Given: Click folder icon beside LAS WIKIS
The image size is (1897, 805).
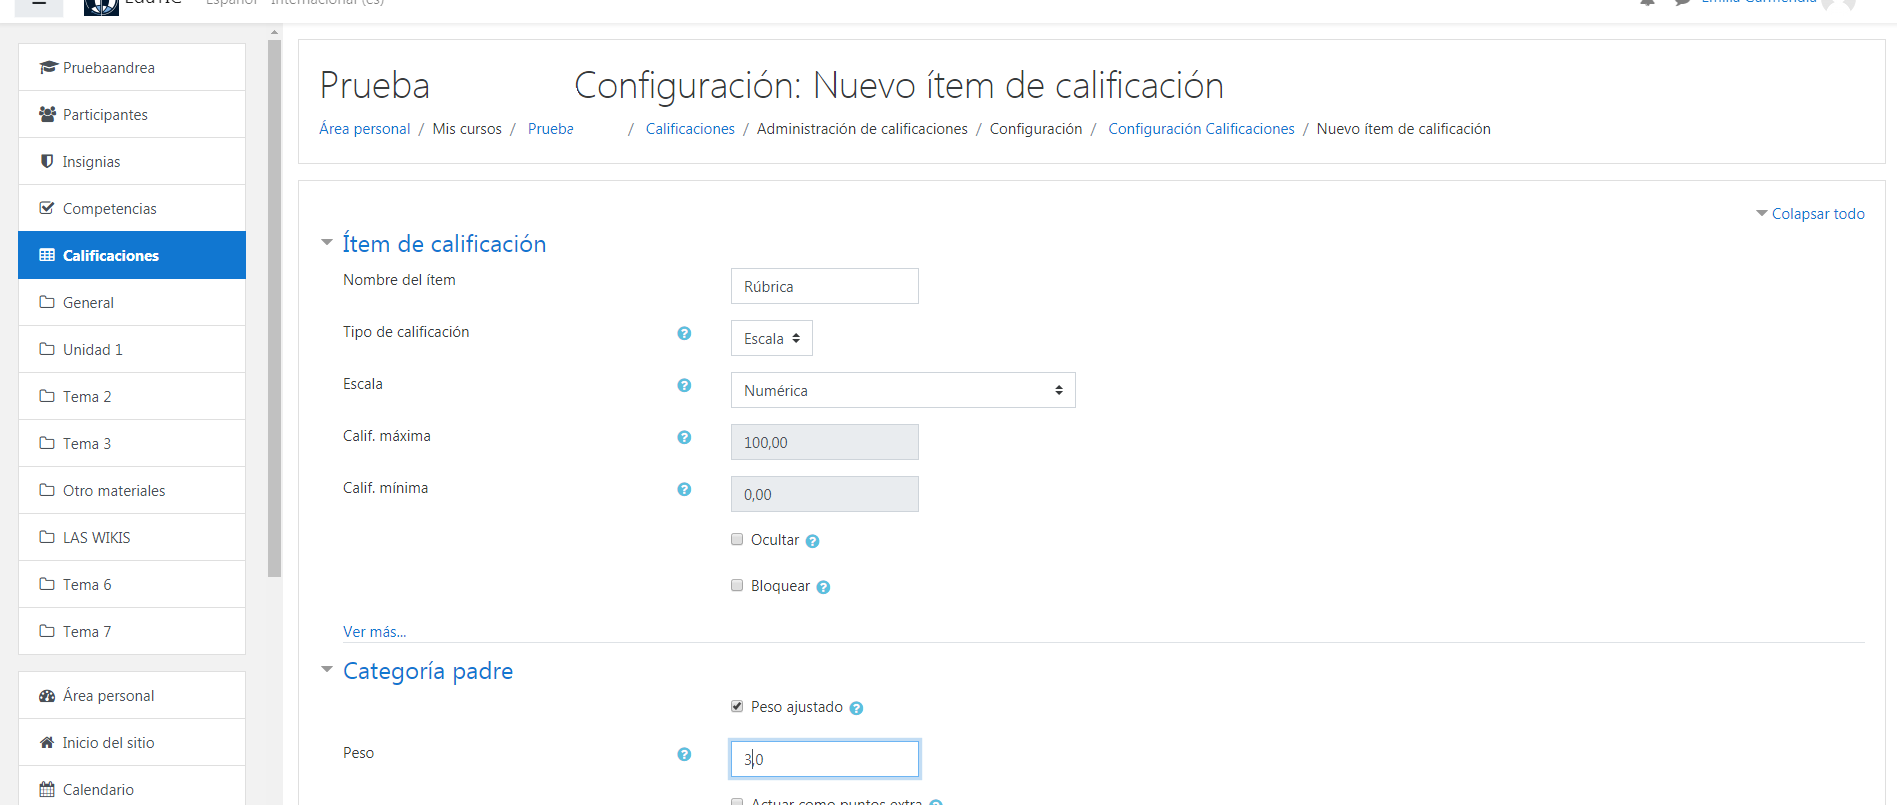Looking at the screenshot, I should [x=47, y=537].
